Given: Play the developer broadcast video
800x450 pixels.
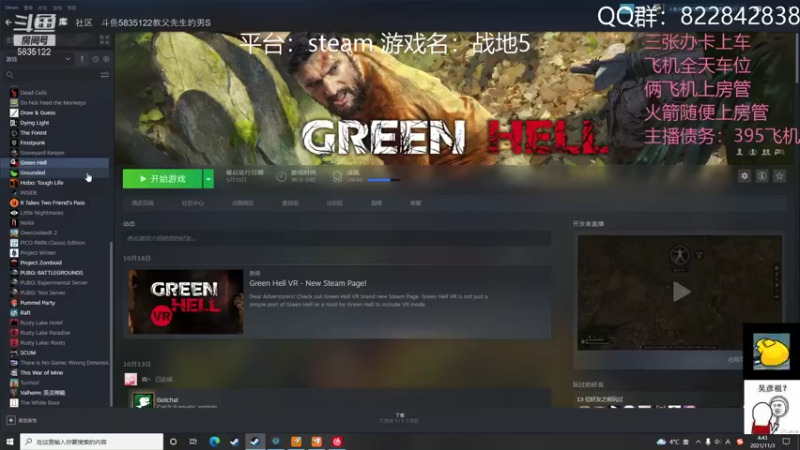Looking at the screenshot, I should 681,292.
